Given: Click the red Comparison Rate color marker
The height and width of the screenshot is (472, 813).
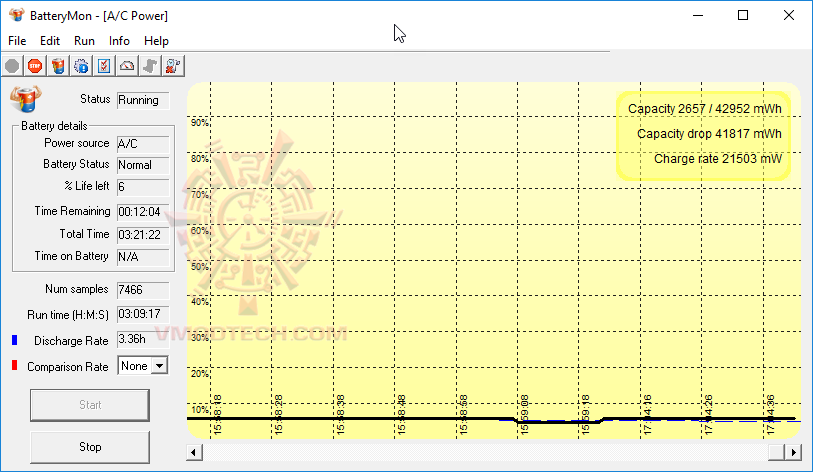Looking at the screenshot, I should (15, 366).
